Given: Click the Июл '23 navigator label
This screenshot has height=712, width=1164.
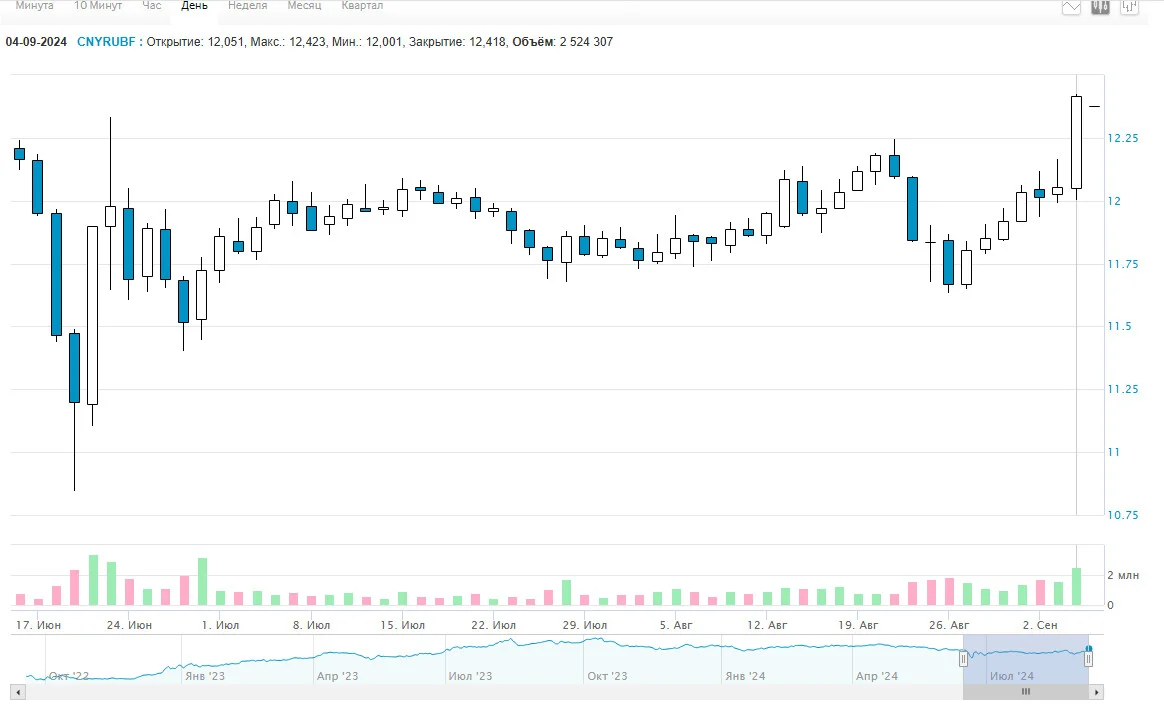Looking at the screenshot, I should [470, 676].
